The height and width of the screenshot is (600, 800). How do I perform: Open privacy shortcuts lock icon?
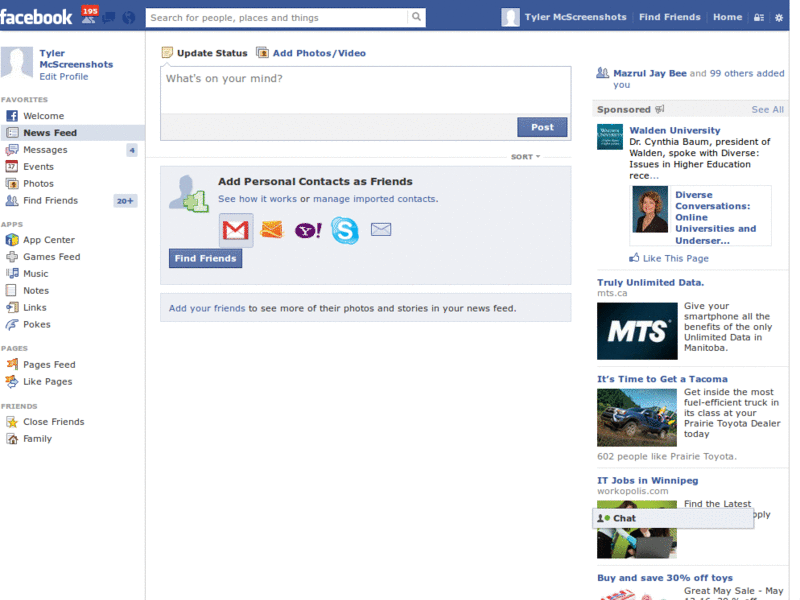[x=759, y=17]
